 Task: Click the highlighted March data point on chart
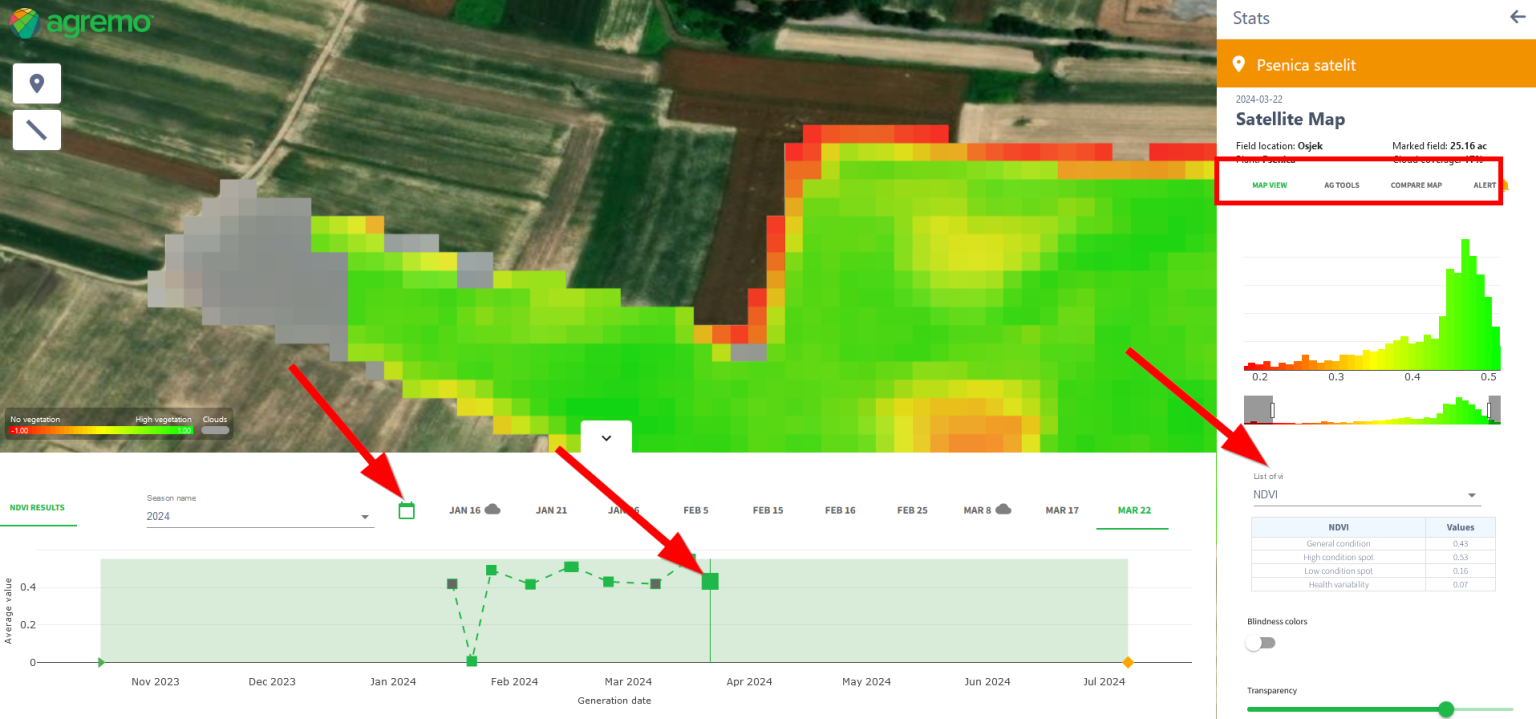pos(710,581)
